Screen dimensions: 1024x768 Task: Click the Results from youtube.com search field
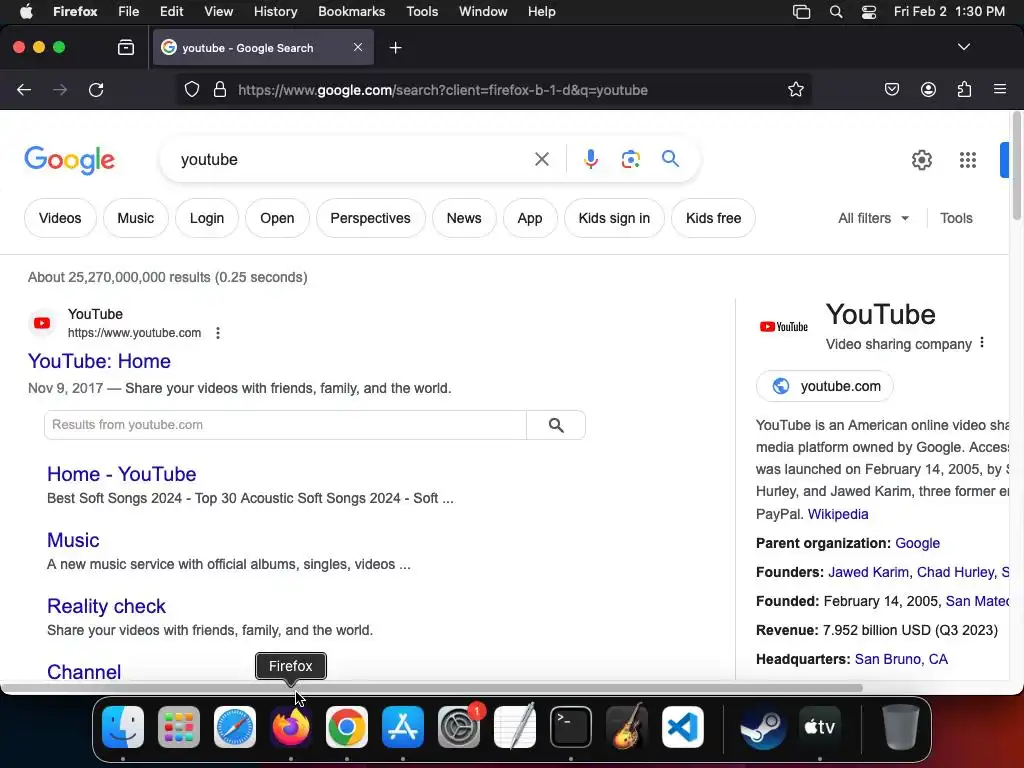click(x=285, y=425)
